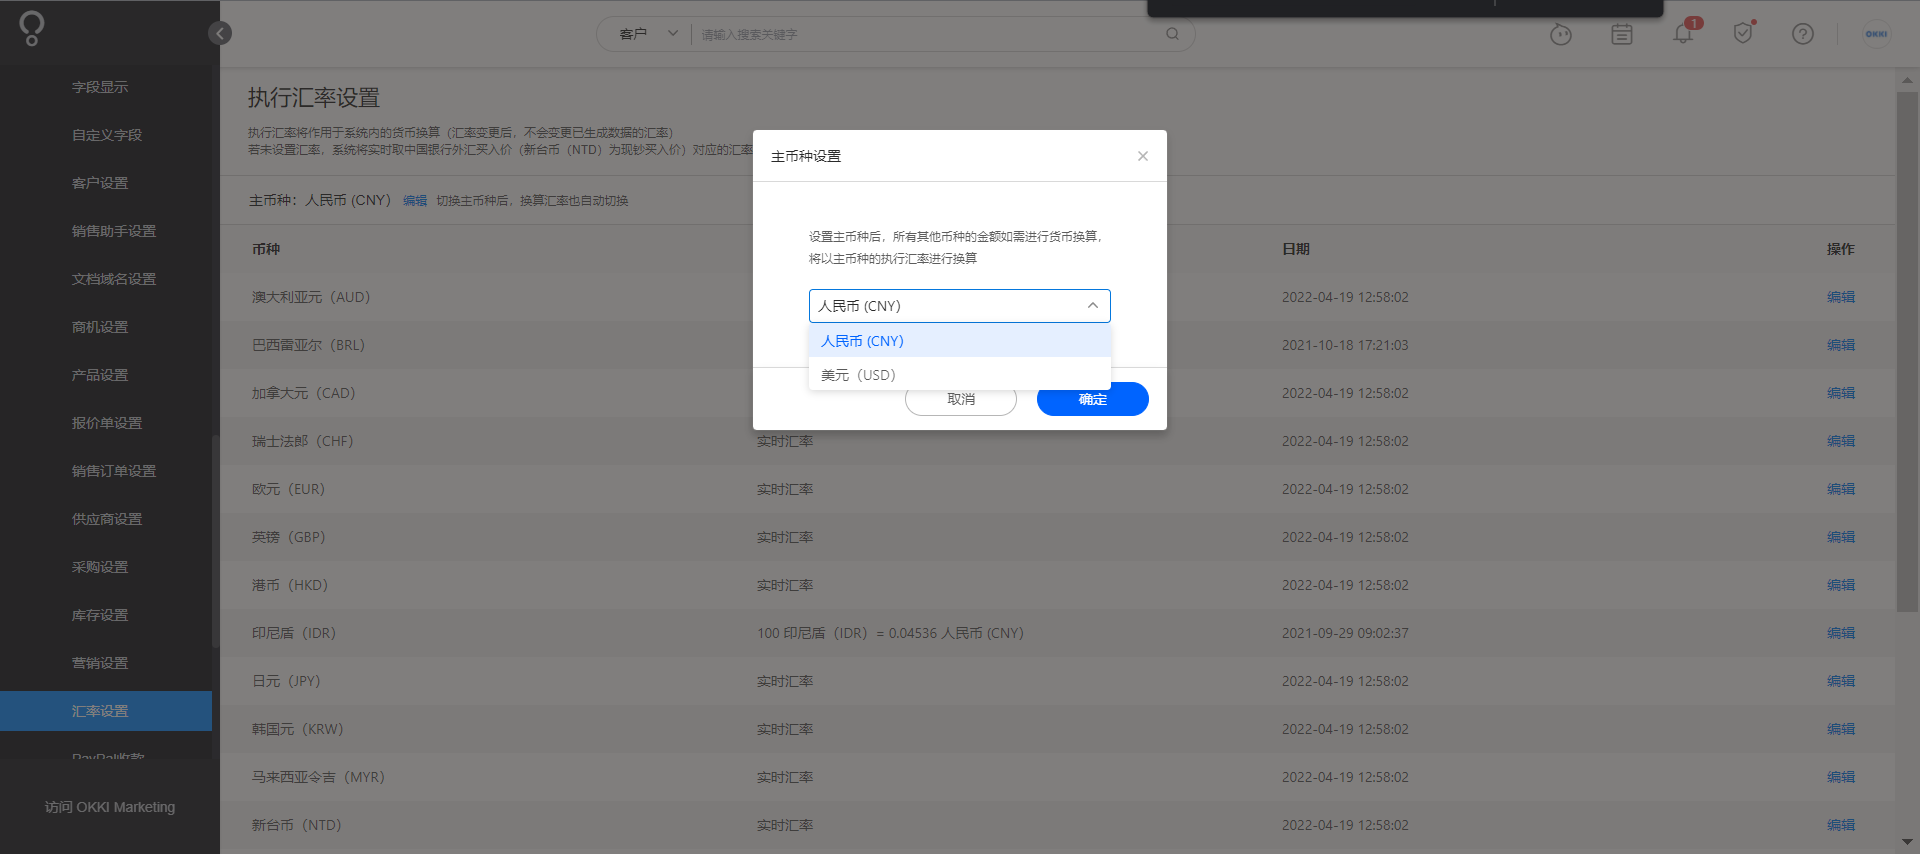Click the 确定 button
1920x854 pixels.
pyautogui.click(x=1093, y=399)
